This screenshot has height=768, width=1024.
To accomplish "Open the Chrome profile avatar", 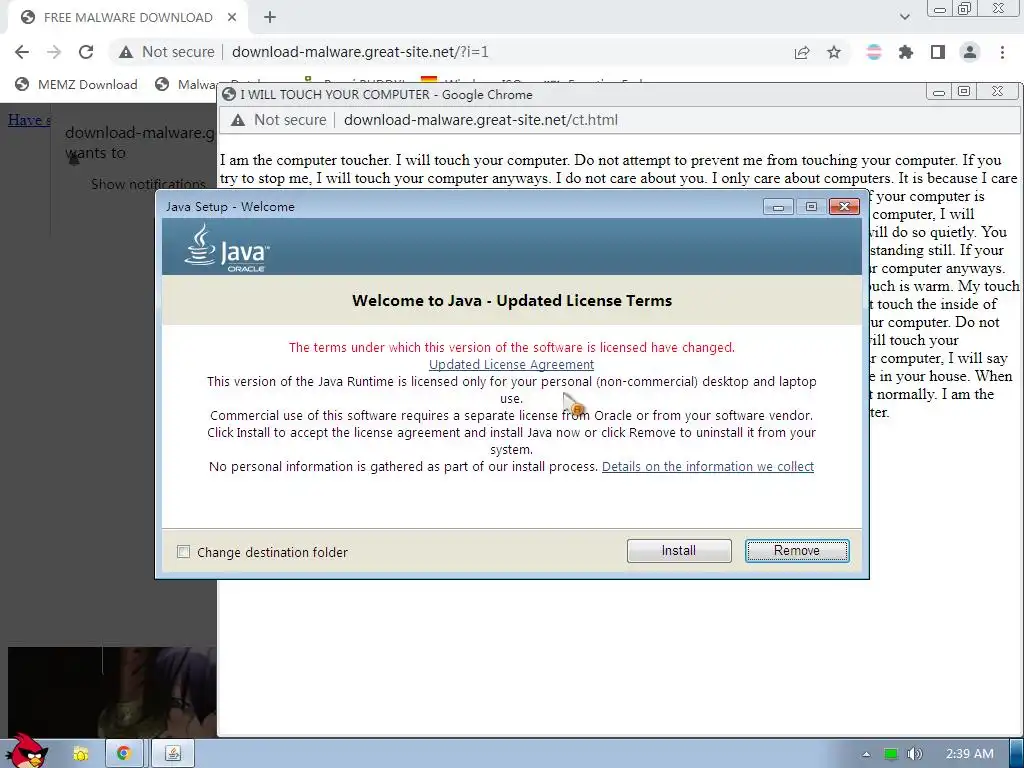I will click(970, 52).
